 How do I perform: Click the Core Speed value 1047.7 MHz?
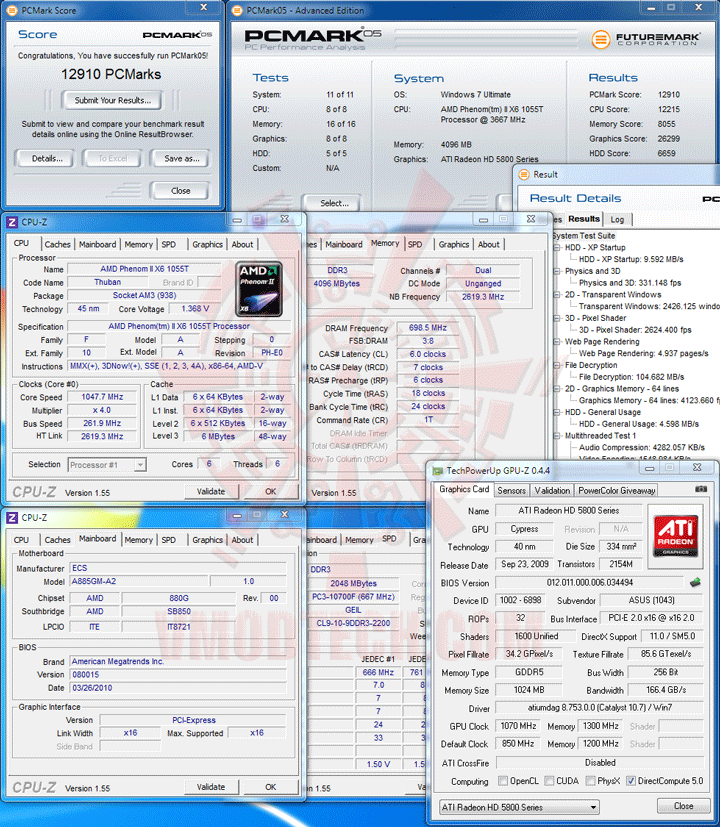coord(102,397)
